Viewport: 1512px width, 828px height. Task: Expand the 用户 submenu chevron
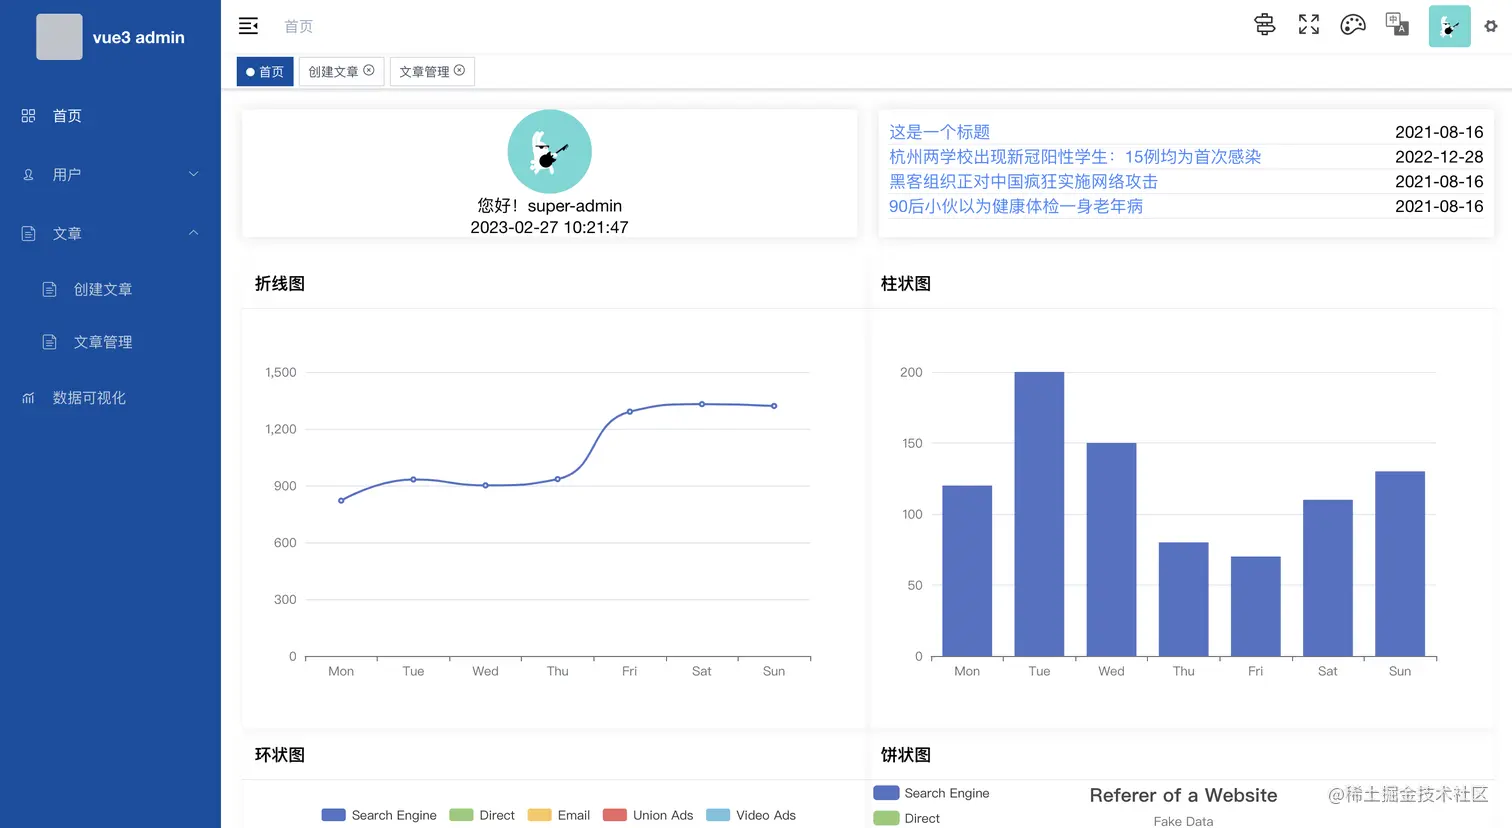pos(194,174)
